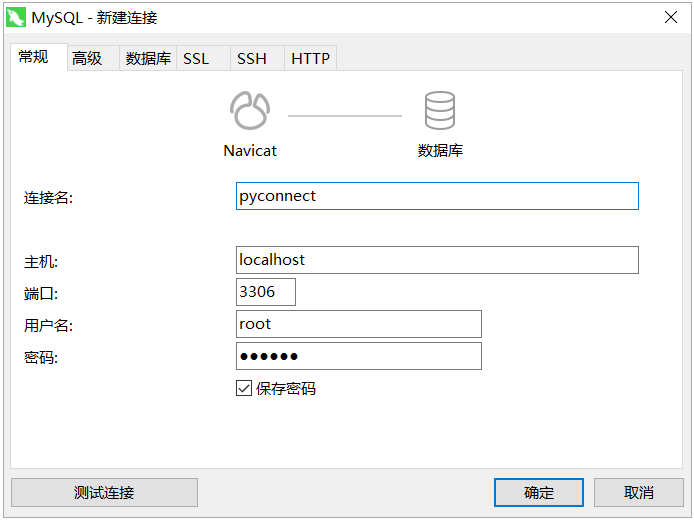
Task: Open the 高级 tab
Action: click(x=93, y=58)
